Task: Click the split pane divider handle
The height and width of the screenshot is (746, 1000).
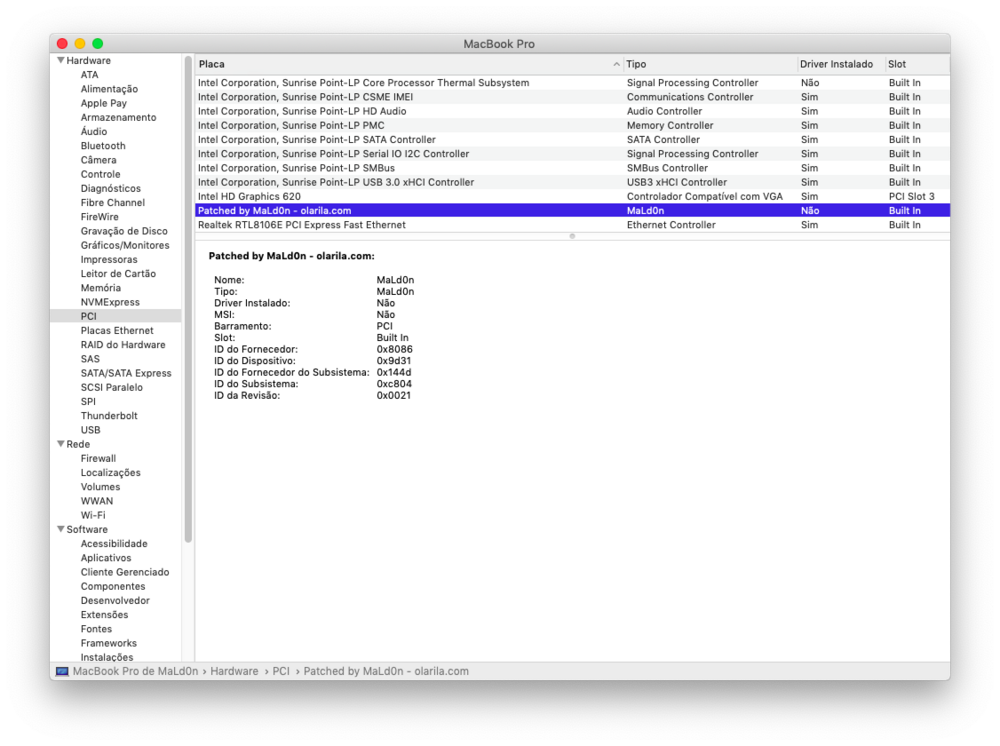Action: pos(572,236)
